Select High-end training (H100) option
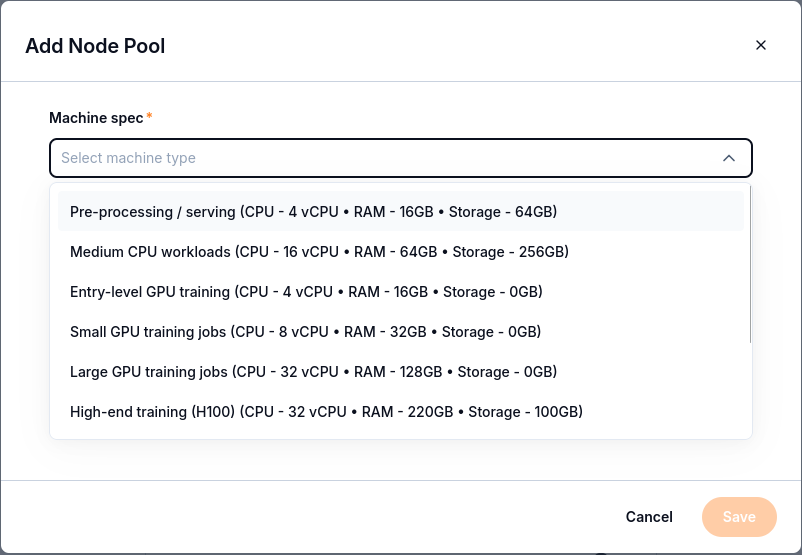The height and width of the screenshot is (555, 802). coord(400,412)
